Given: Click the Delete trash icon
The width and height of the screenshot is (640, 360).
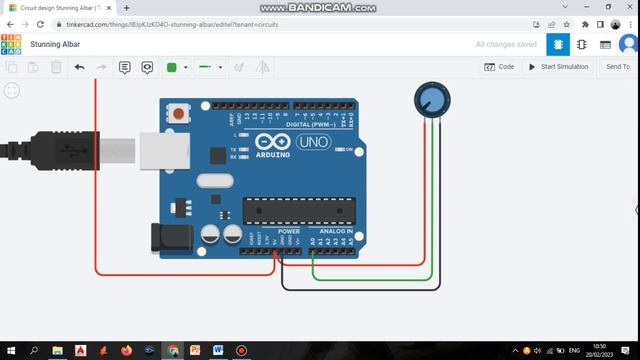Looking at the screenshot, I should (56, 67).
